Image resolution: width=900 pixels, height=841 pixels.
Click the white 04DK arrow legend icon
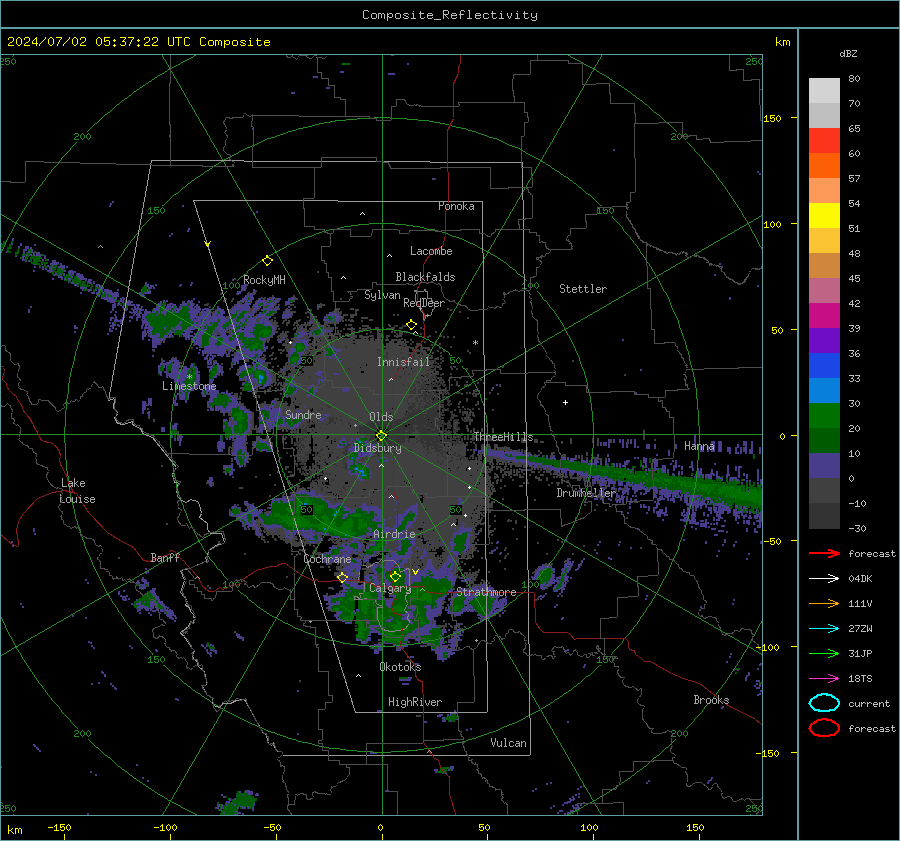pyautogui.click(x=824, y=578)
